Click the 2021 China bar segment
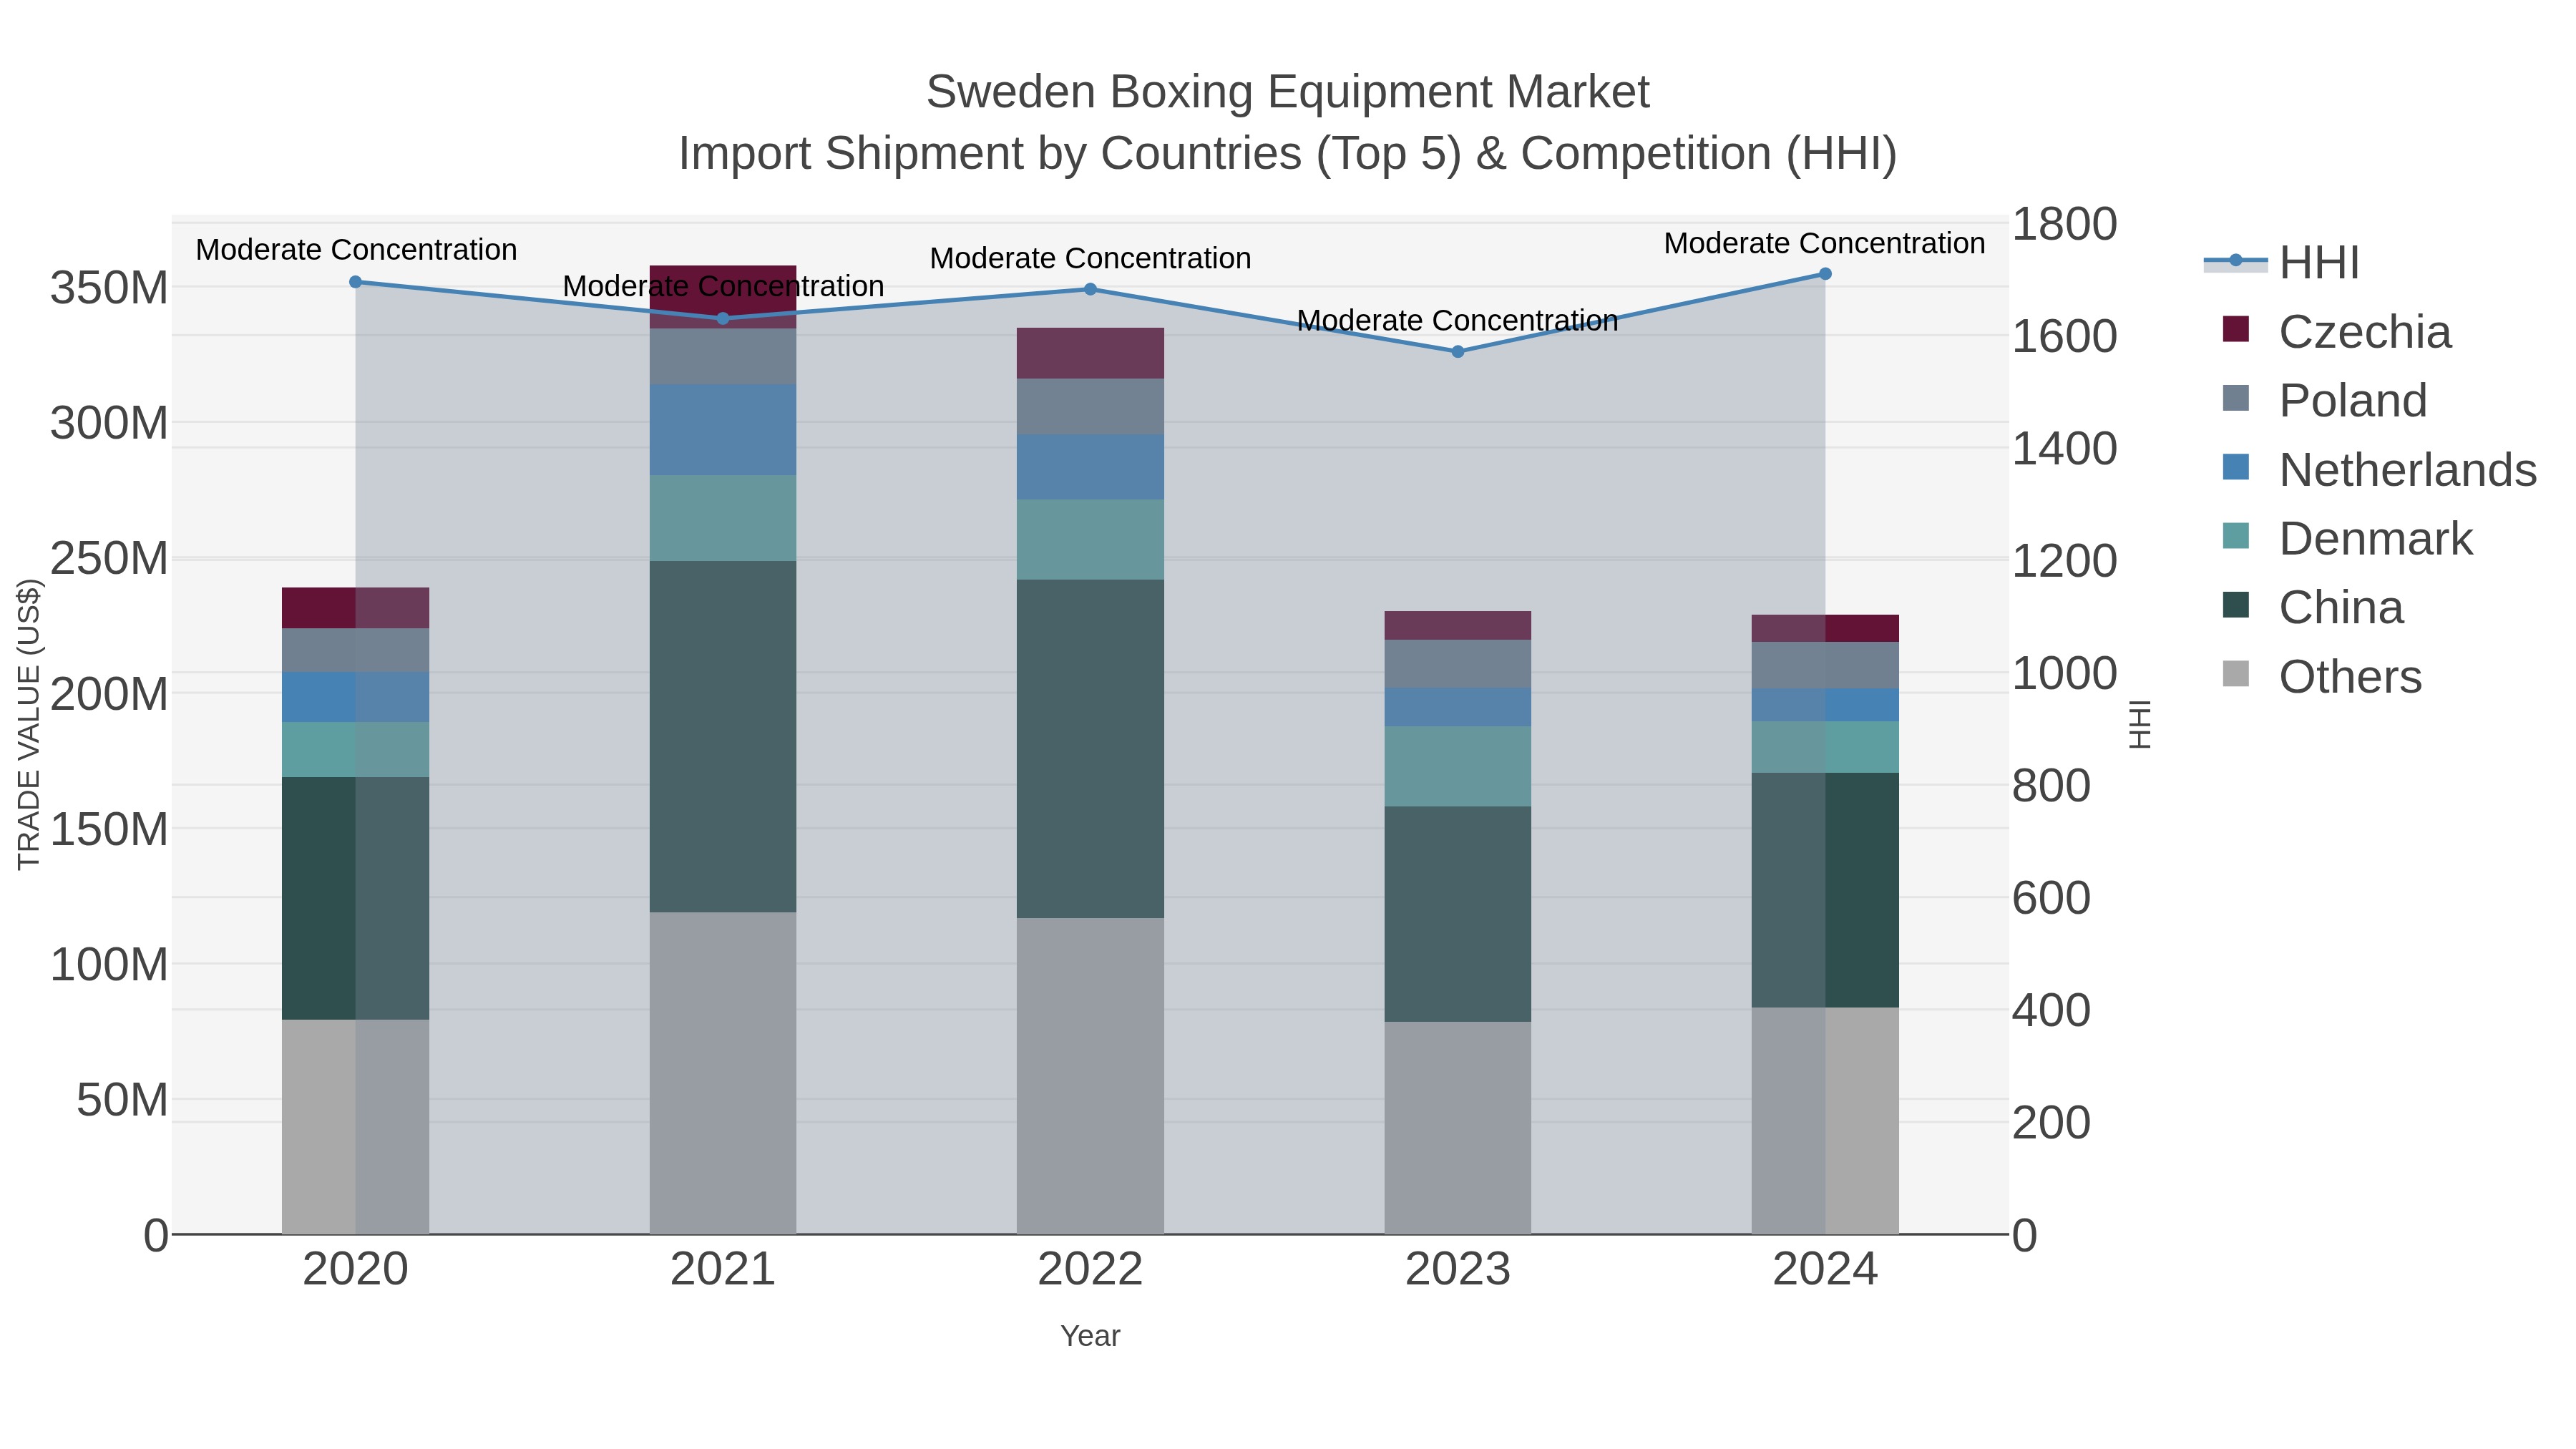Viewport: 2576px width, 1449px height. [723, 736]
